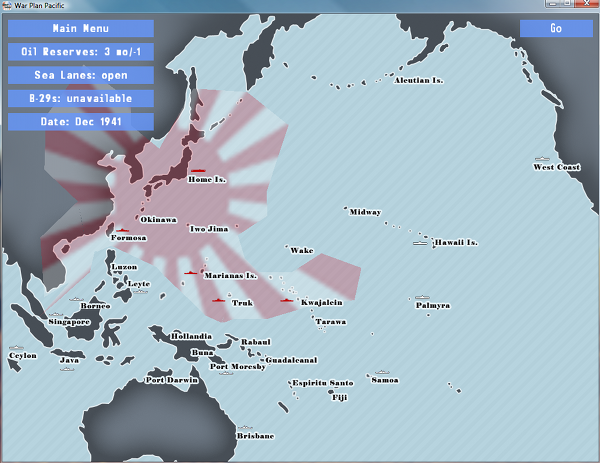Click the Hawaii Is. label
Viewport: 600px width, 463px height.
456,242
